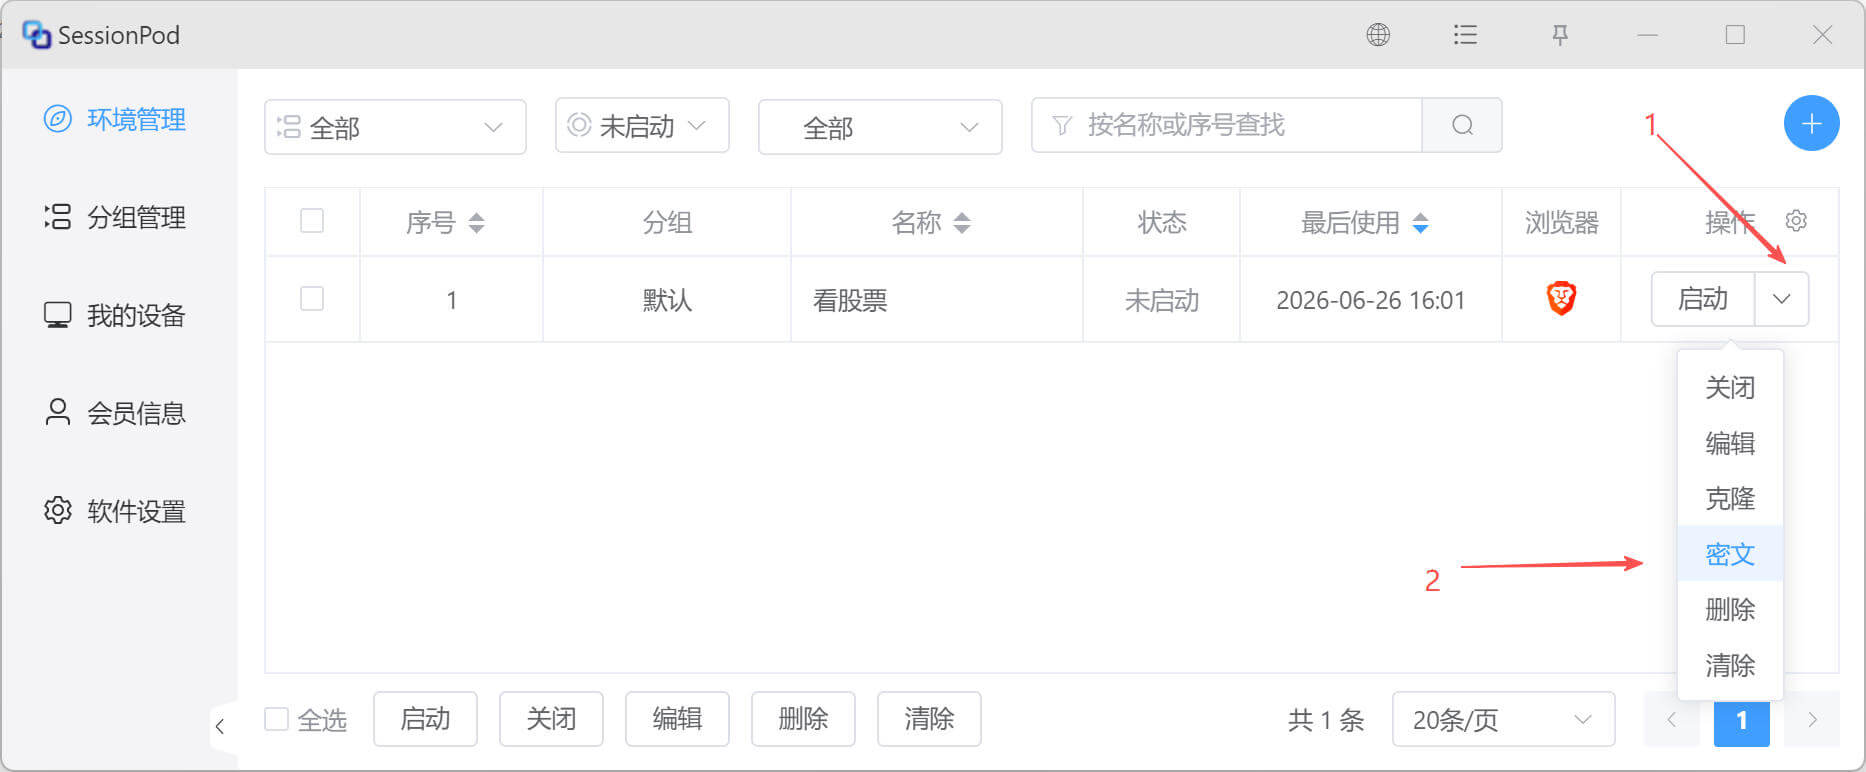Check the row for 看股票

tap(312, 298)
